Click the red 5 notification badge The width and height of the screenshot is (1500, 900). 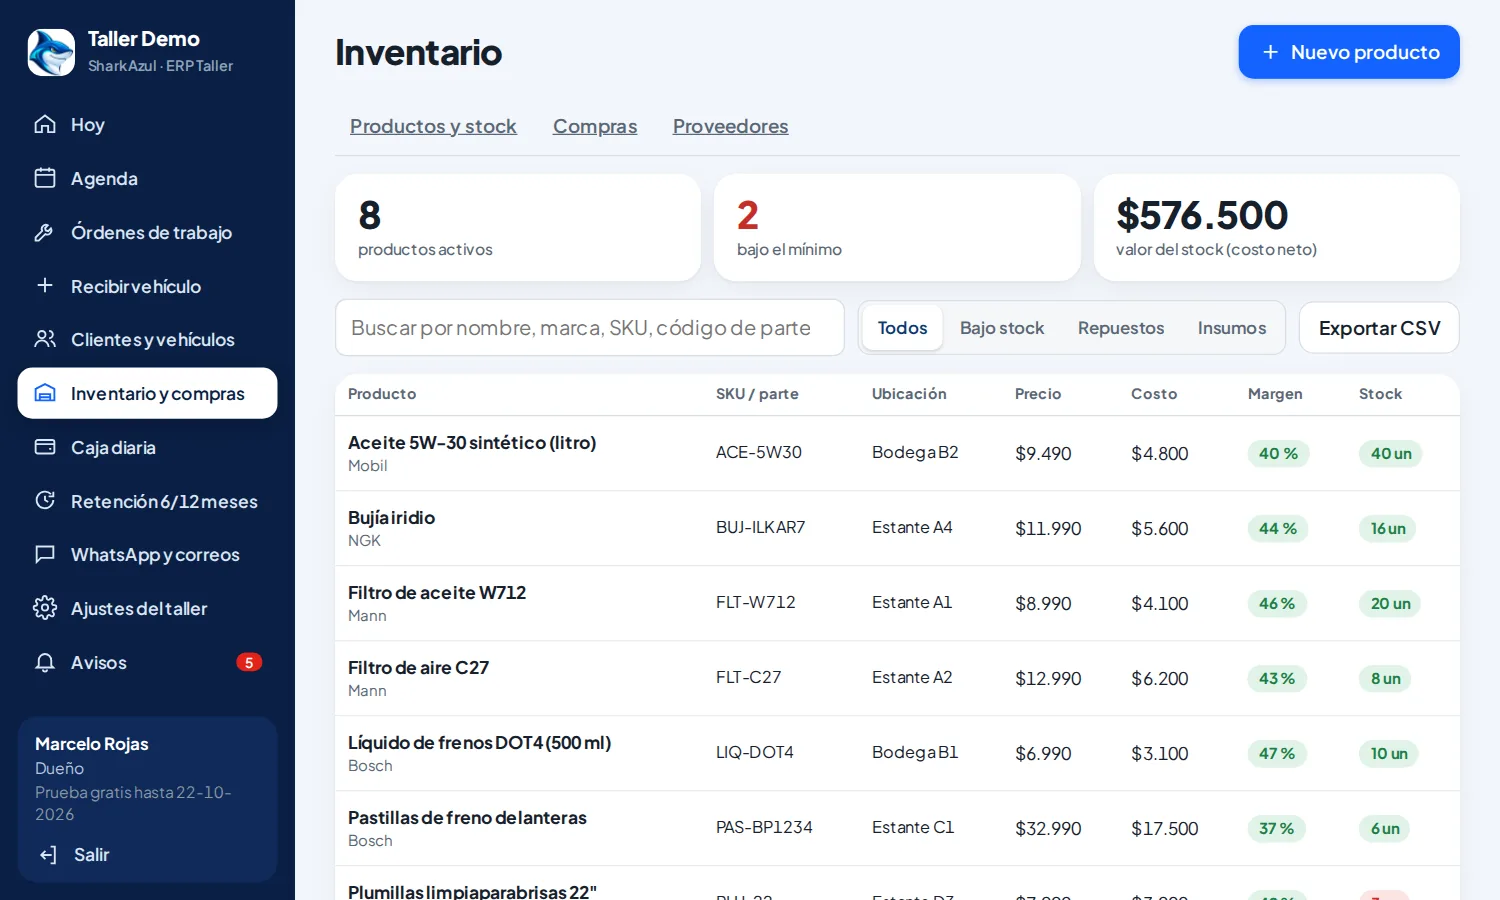pyautogui.click(x=249, y=662)
